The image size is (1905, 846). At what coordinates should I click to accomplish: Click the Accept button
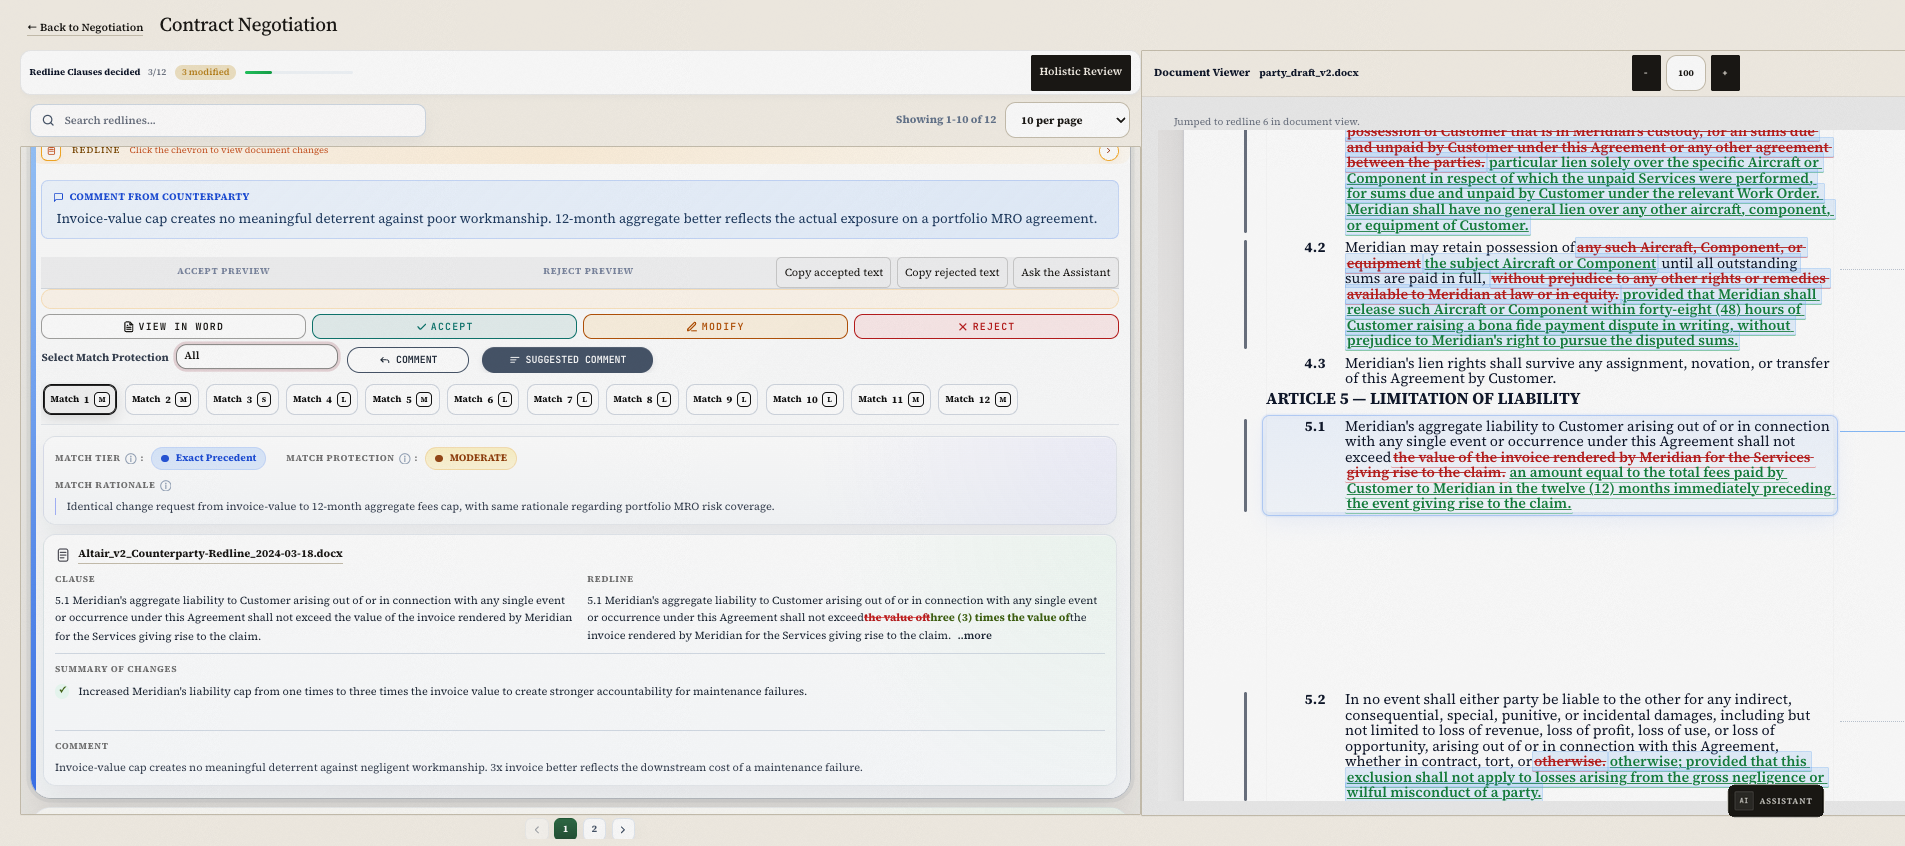[x=444, y=327]
